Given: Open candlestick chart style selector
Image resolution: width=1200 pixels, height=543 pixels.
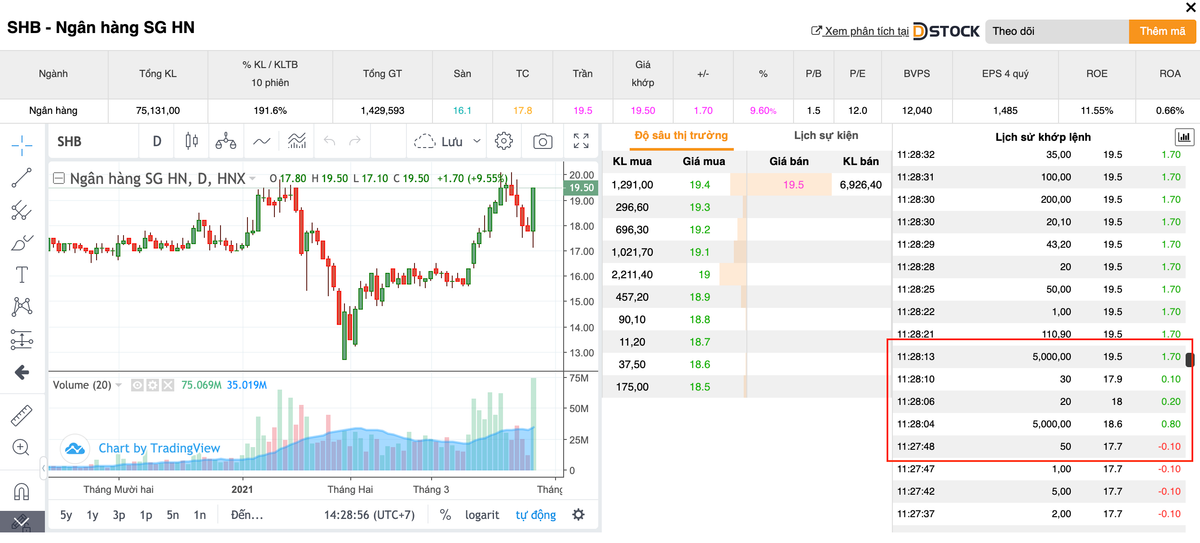Looking at the screenshot, I should coord(191,142).
